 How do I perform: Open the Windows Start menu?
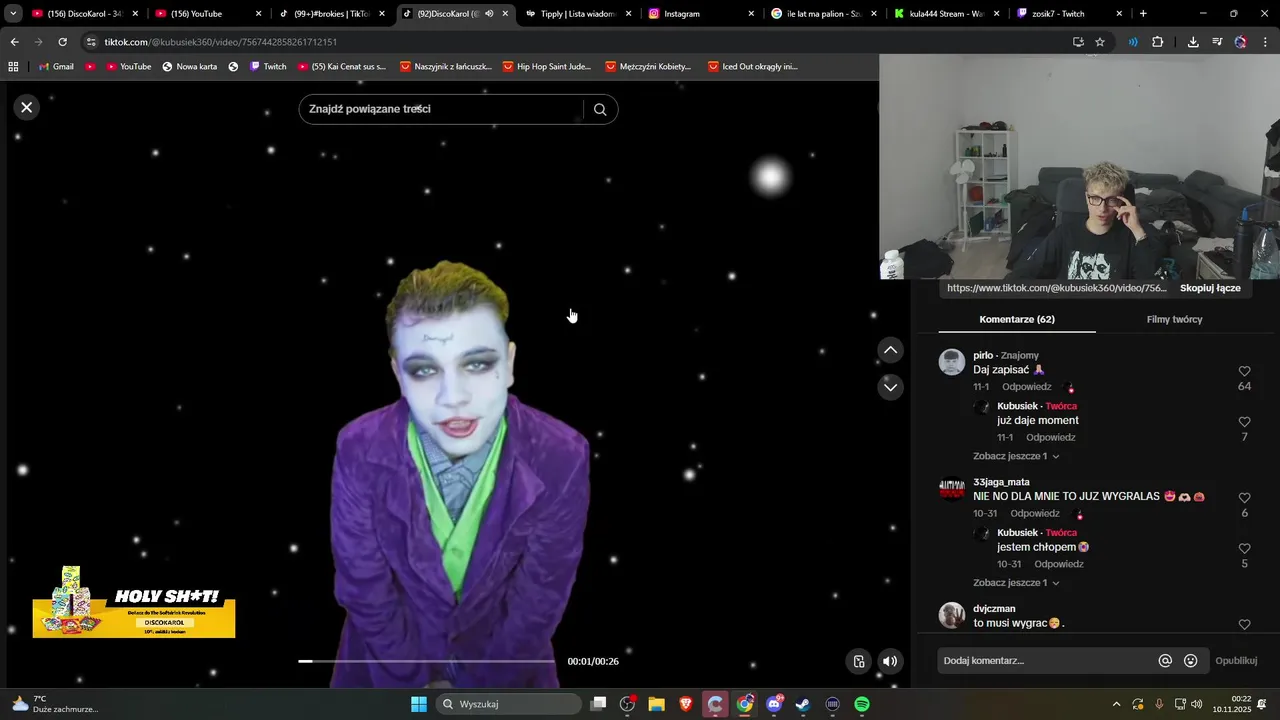tap(419, 704)
